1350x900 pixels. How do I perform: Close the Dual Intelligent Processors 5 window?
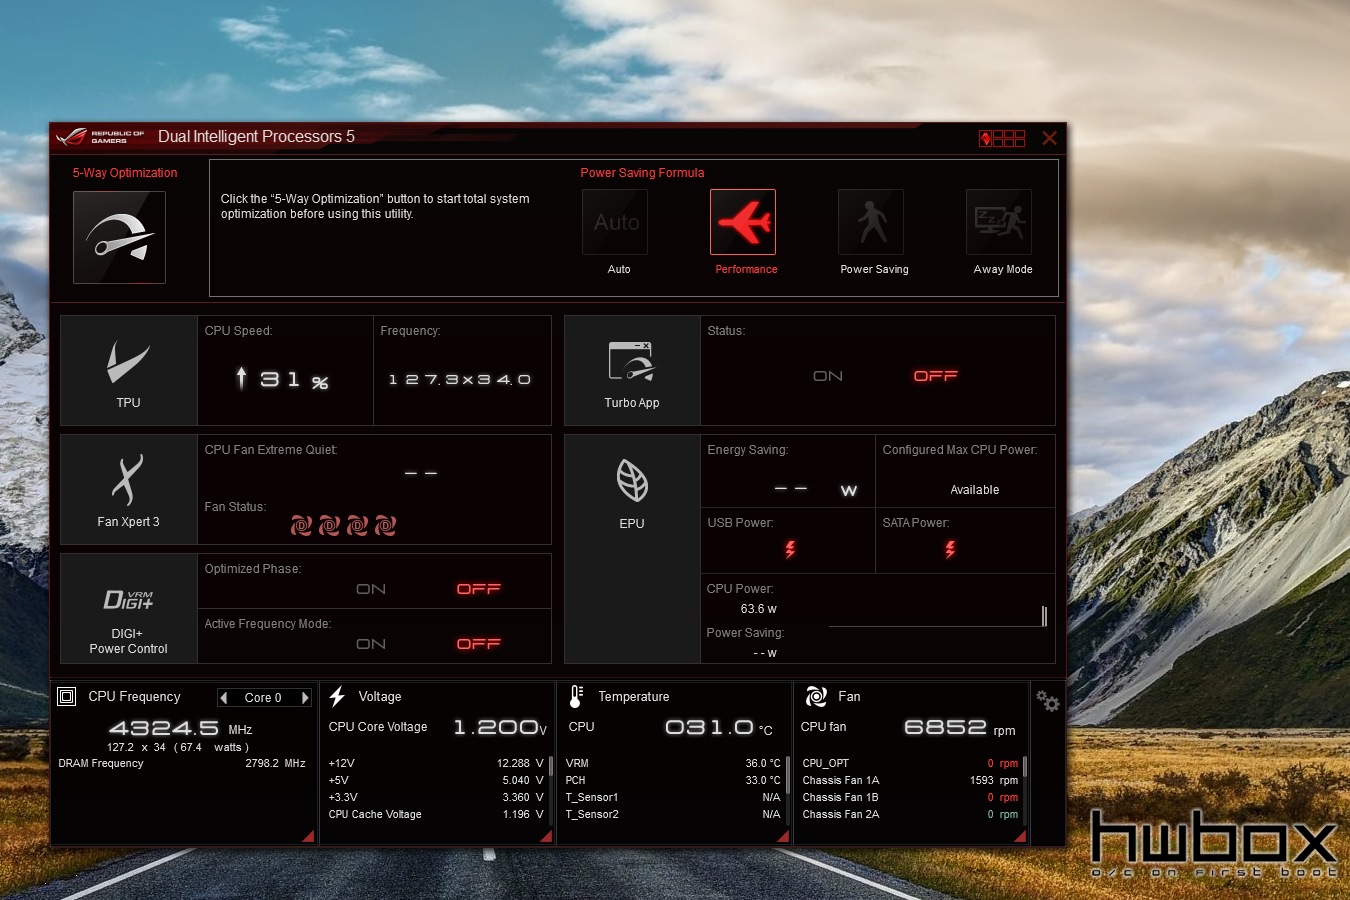[x=1049, y=138]
